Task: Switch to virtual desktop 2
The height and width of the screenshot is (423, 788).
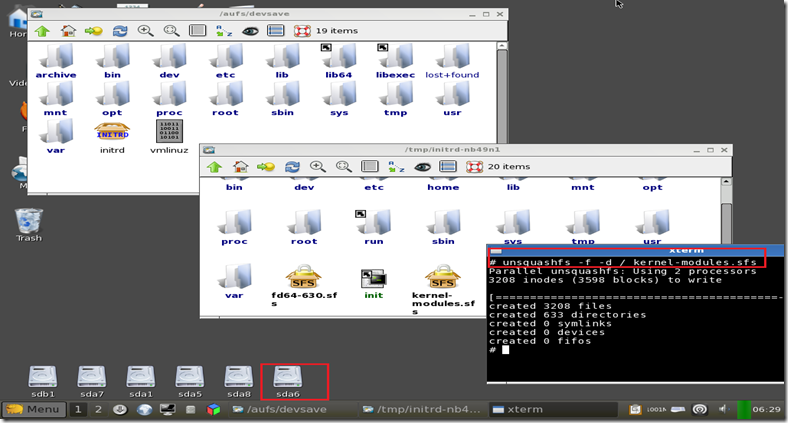Action: click(98, 409)
